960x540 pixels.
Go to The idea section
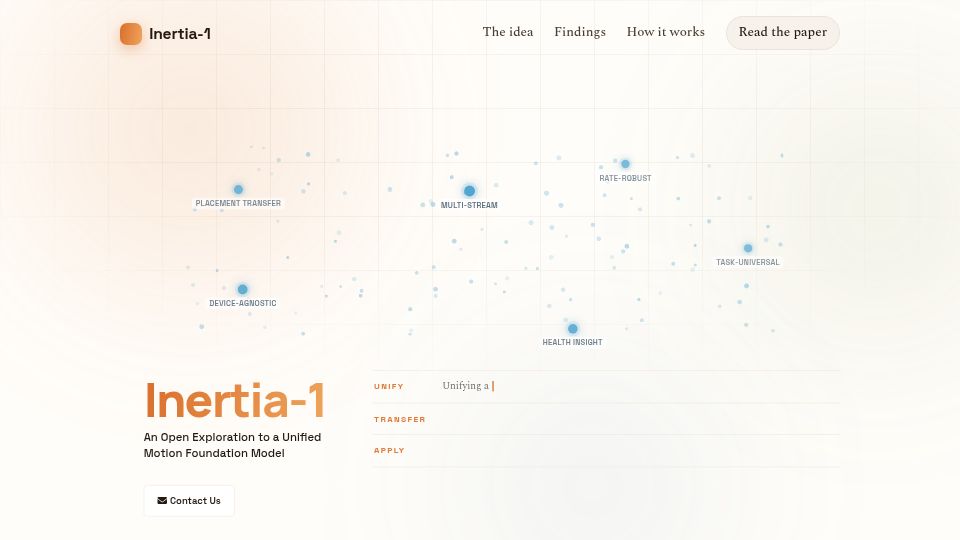[508, 32]
